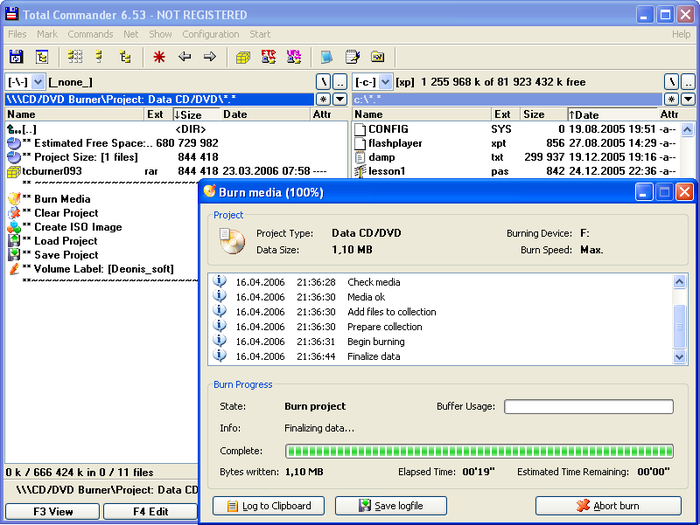Click the F3 View button
Image resolution: width=700 pixels, height=525 pixels.
tap(53, 512)
